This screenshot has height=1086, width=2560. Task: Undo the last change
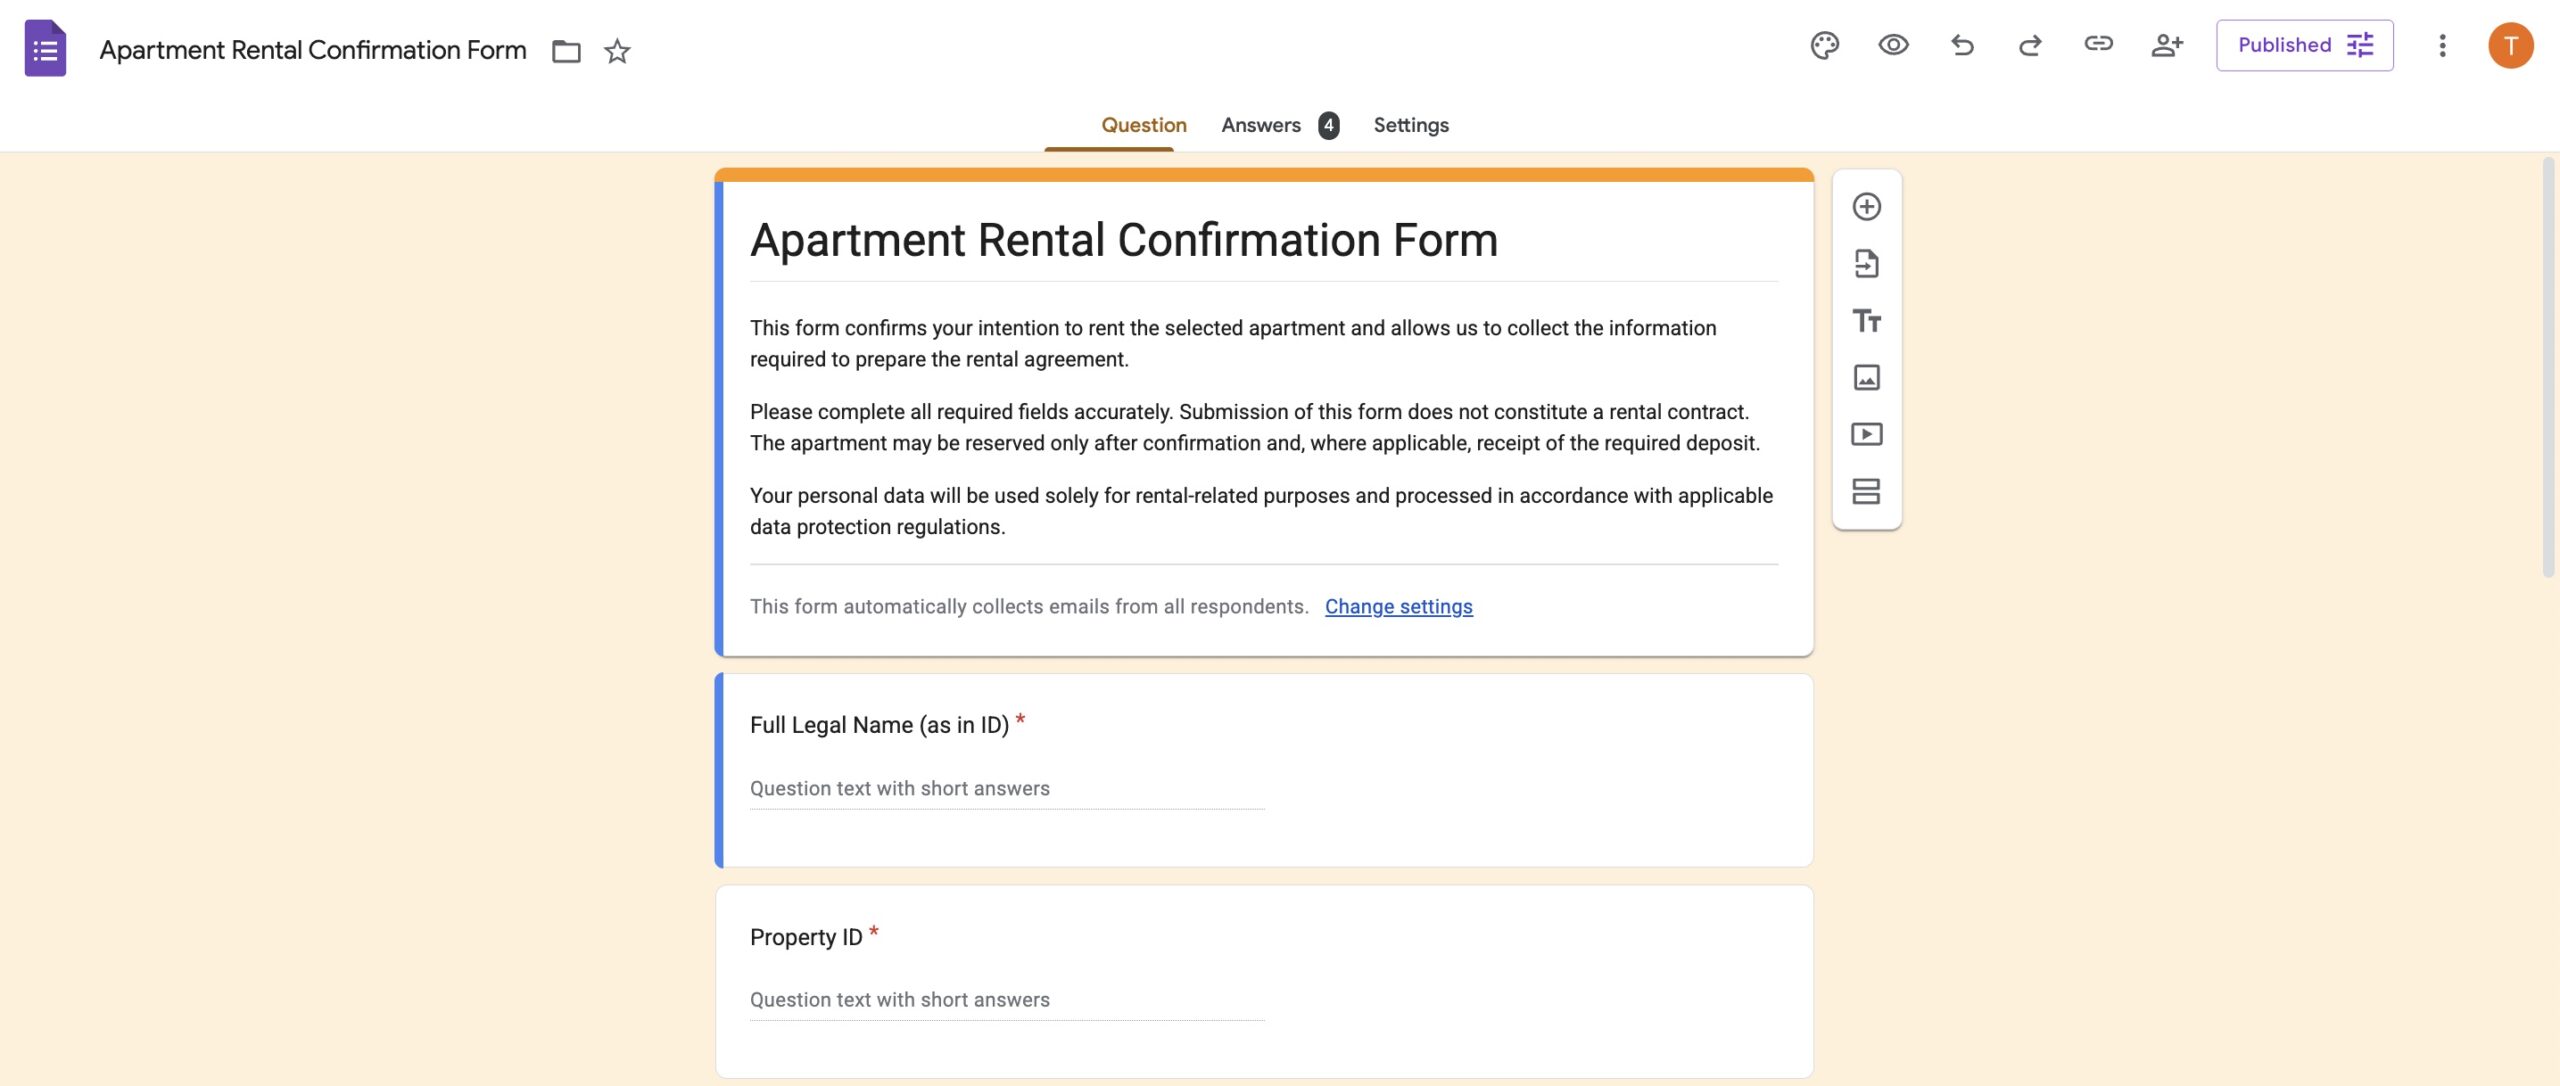tap(1962, 45)
